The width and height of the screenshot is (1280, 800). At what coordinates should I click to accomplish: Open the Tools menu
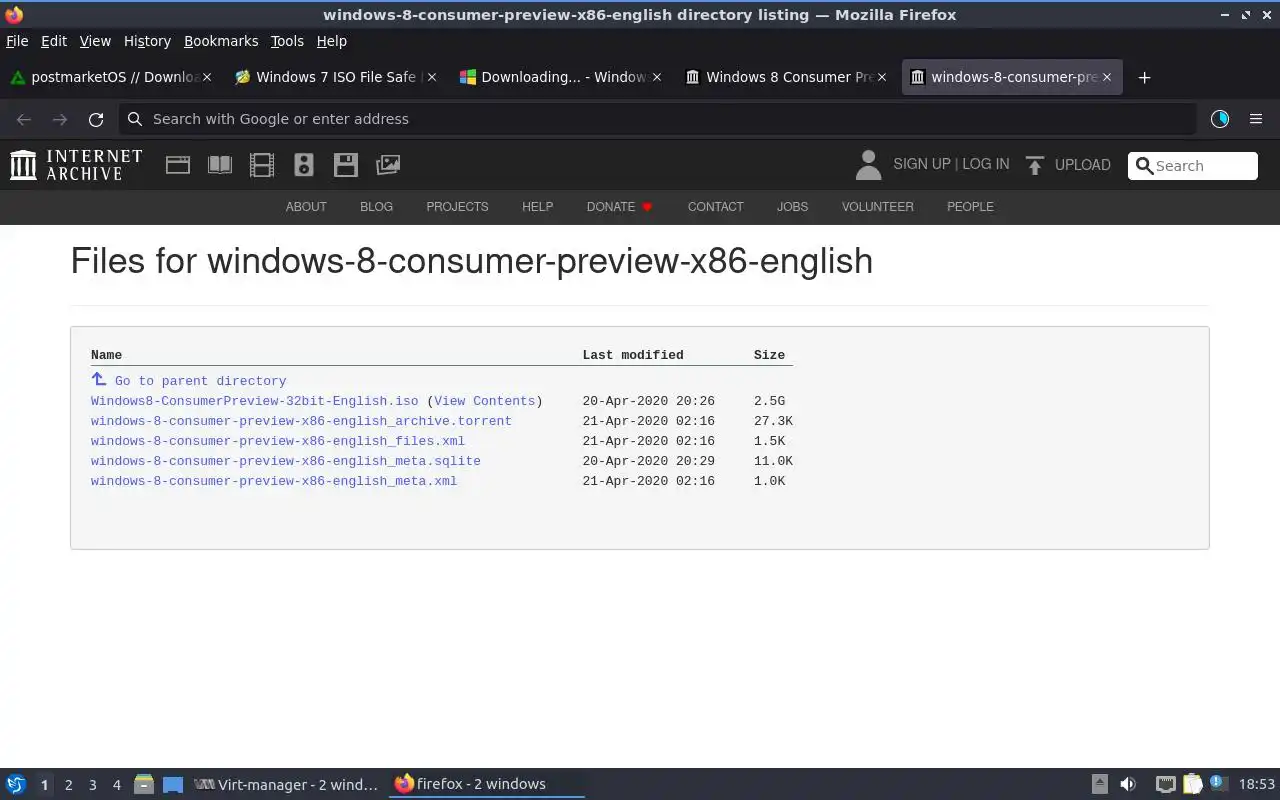coord(287,41)
